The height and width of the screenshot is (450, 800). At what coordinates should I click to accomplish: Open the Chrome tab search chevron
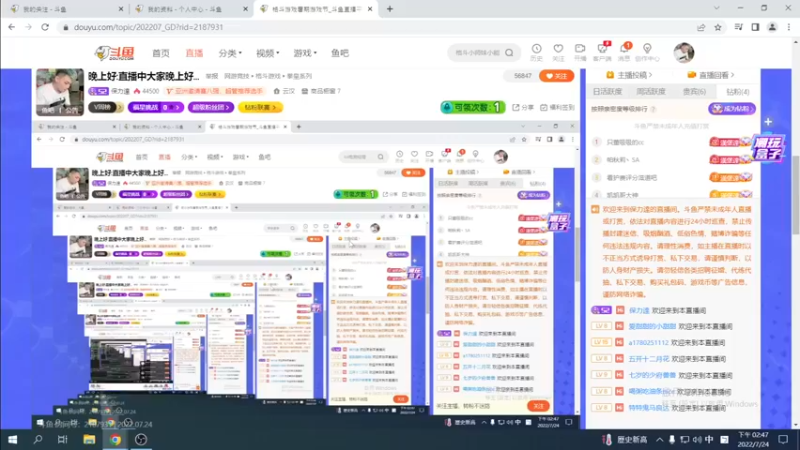click(716, 9)
